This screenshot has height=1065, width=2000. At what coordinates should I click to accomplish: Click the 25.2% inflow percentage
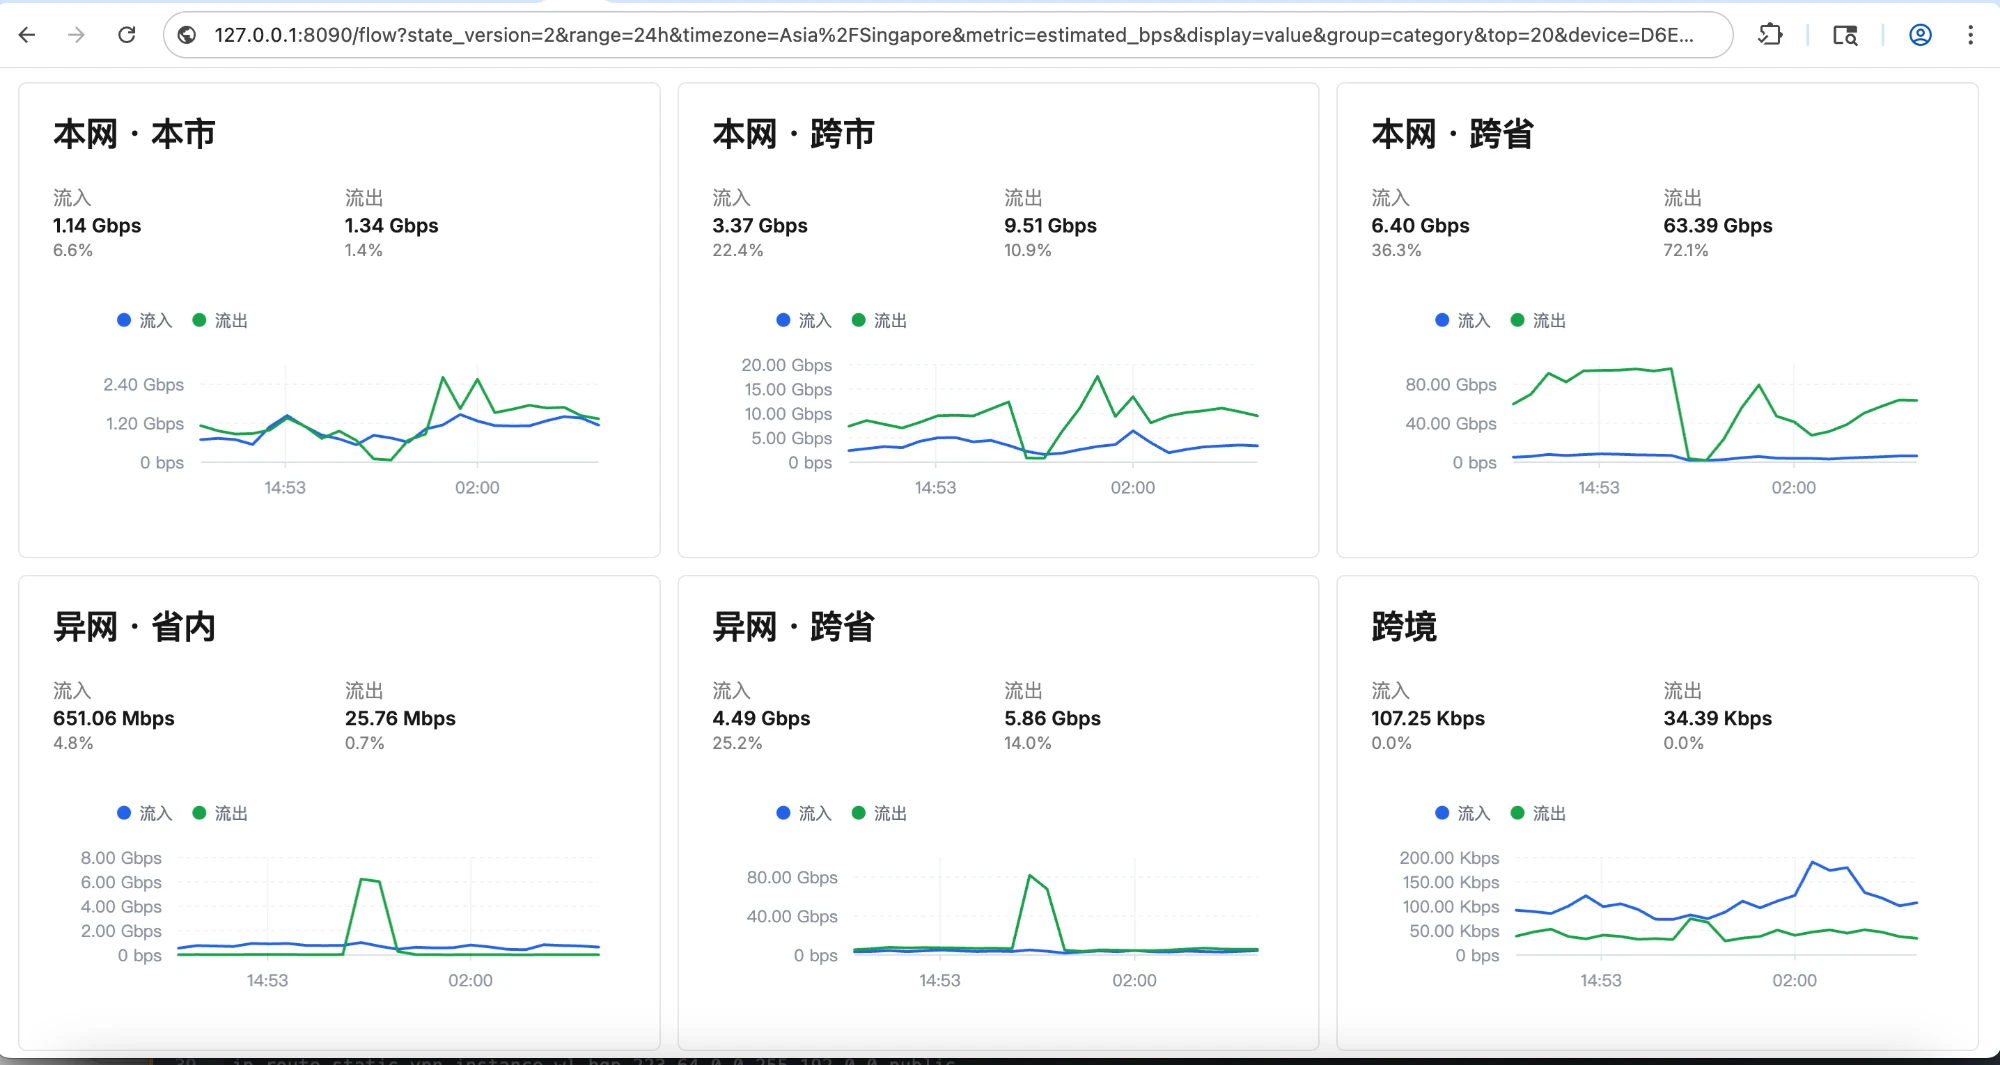[737, 744]
